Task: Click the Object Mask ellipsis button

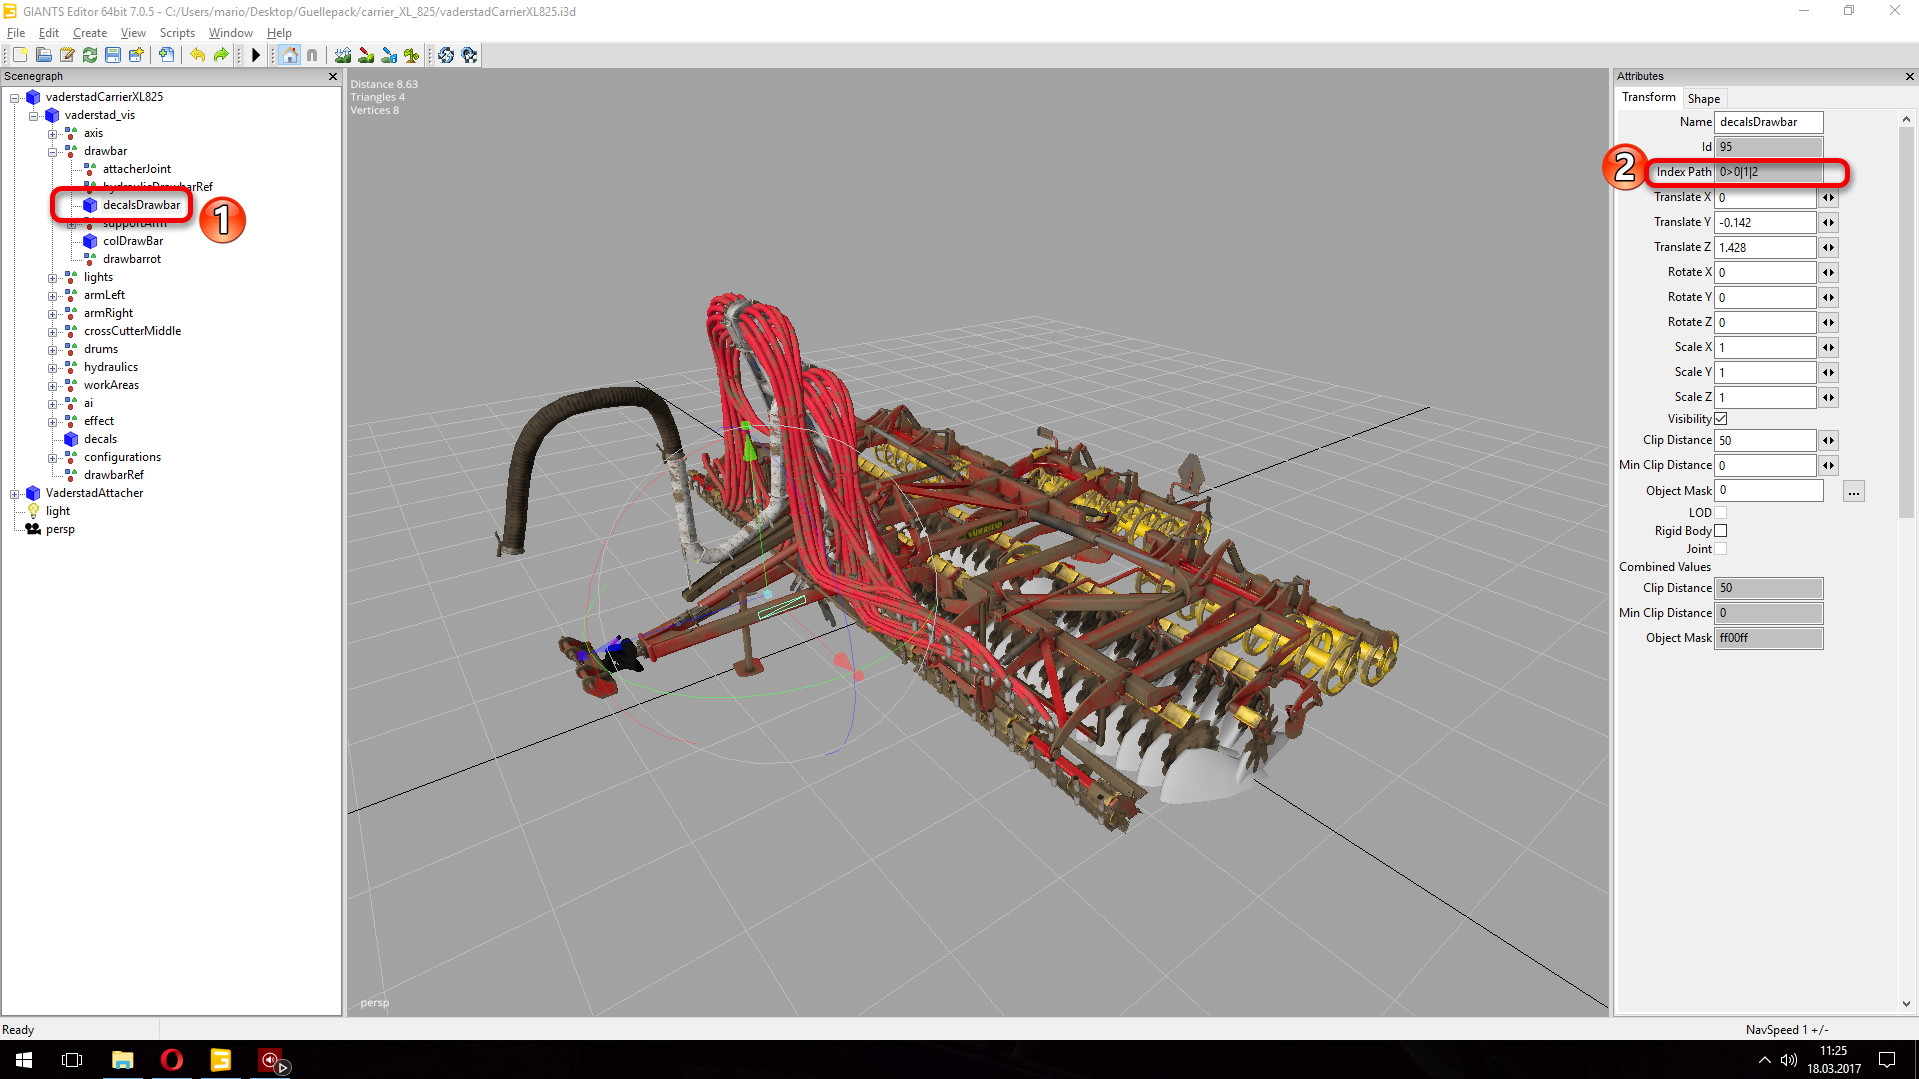Action: click(x=1853, y=492)
